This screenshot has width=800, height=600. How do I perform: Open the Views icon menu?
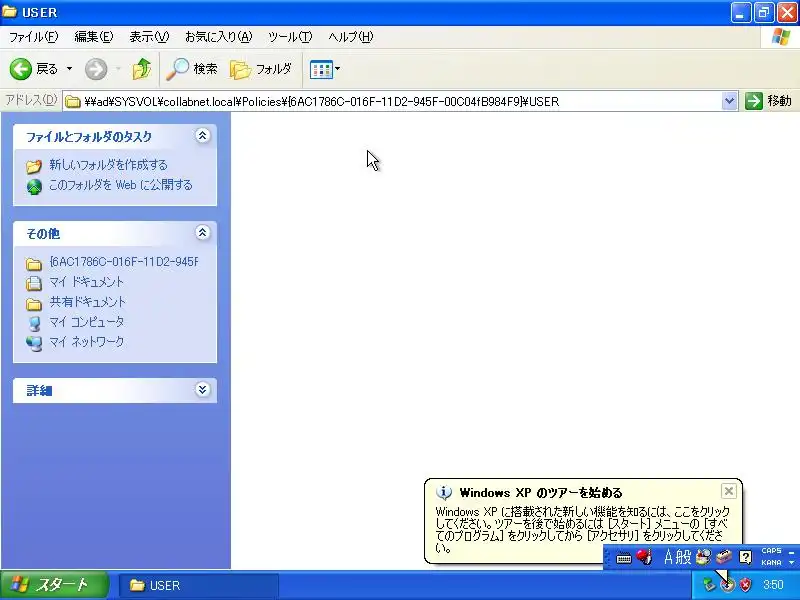(x=324, y=69)
